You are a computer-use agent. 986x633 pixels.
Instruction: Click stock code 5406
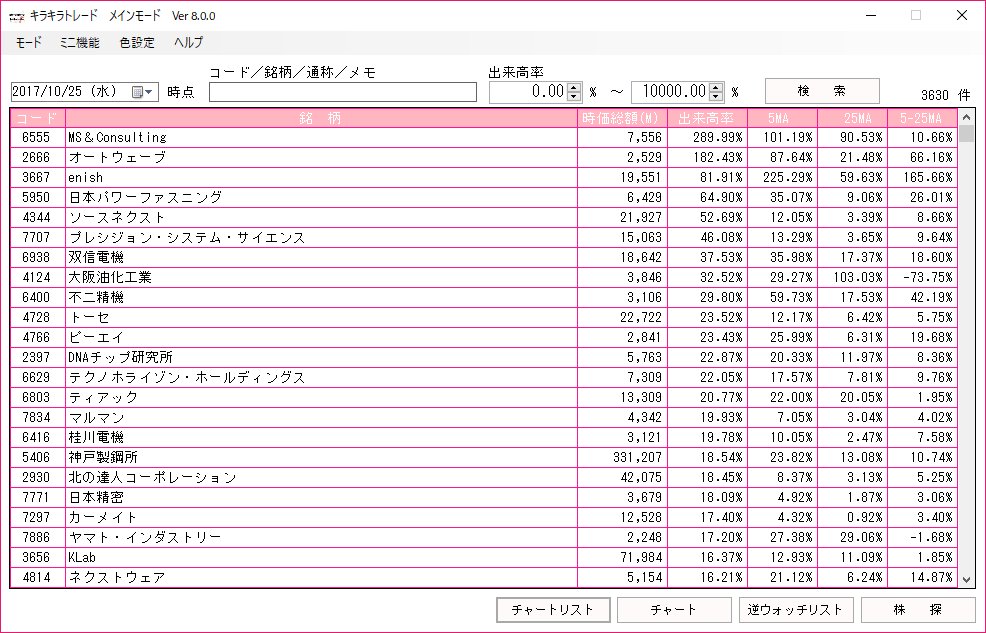point(36,458)
